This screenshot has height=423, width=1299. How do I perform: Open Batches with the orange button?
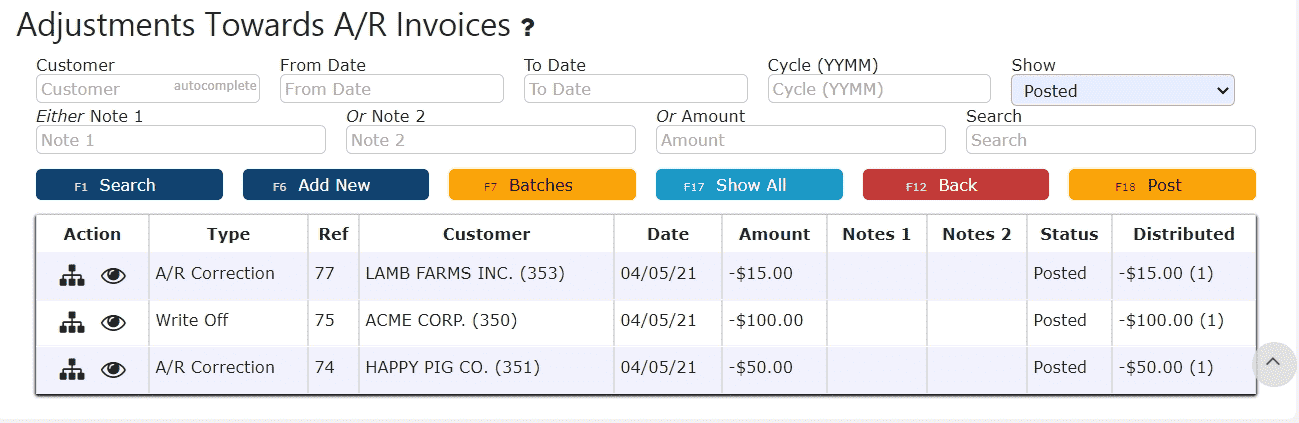point(542,185)
